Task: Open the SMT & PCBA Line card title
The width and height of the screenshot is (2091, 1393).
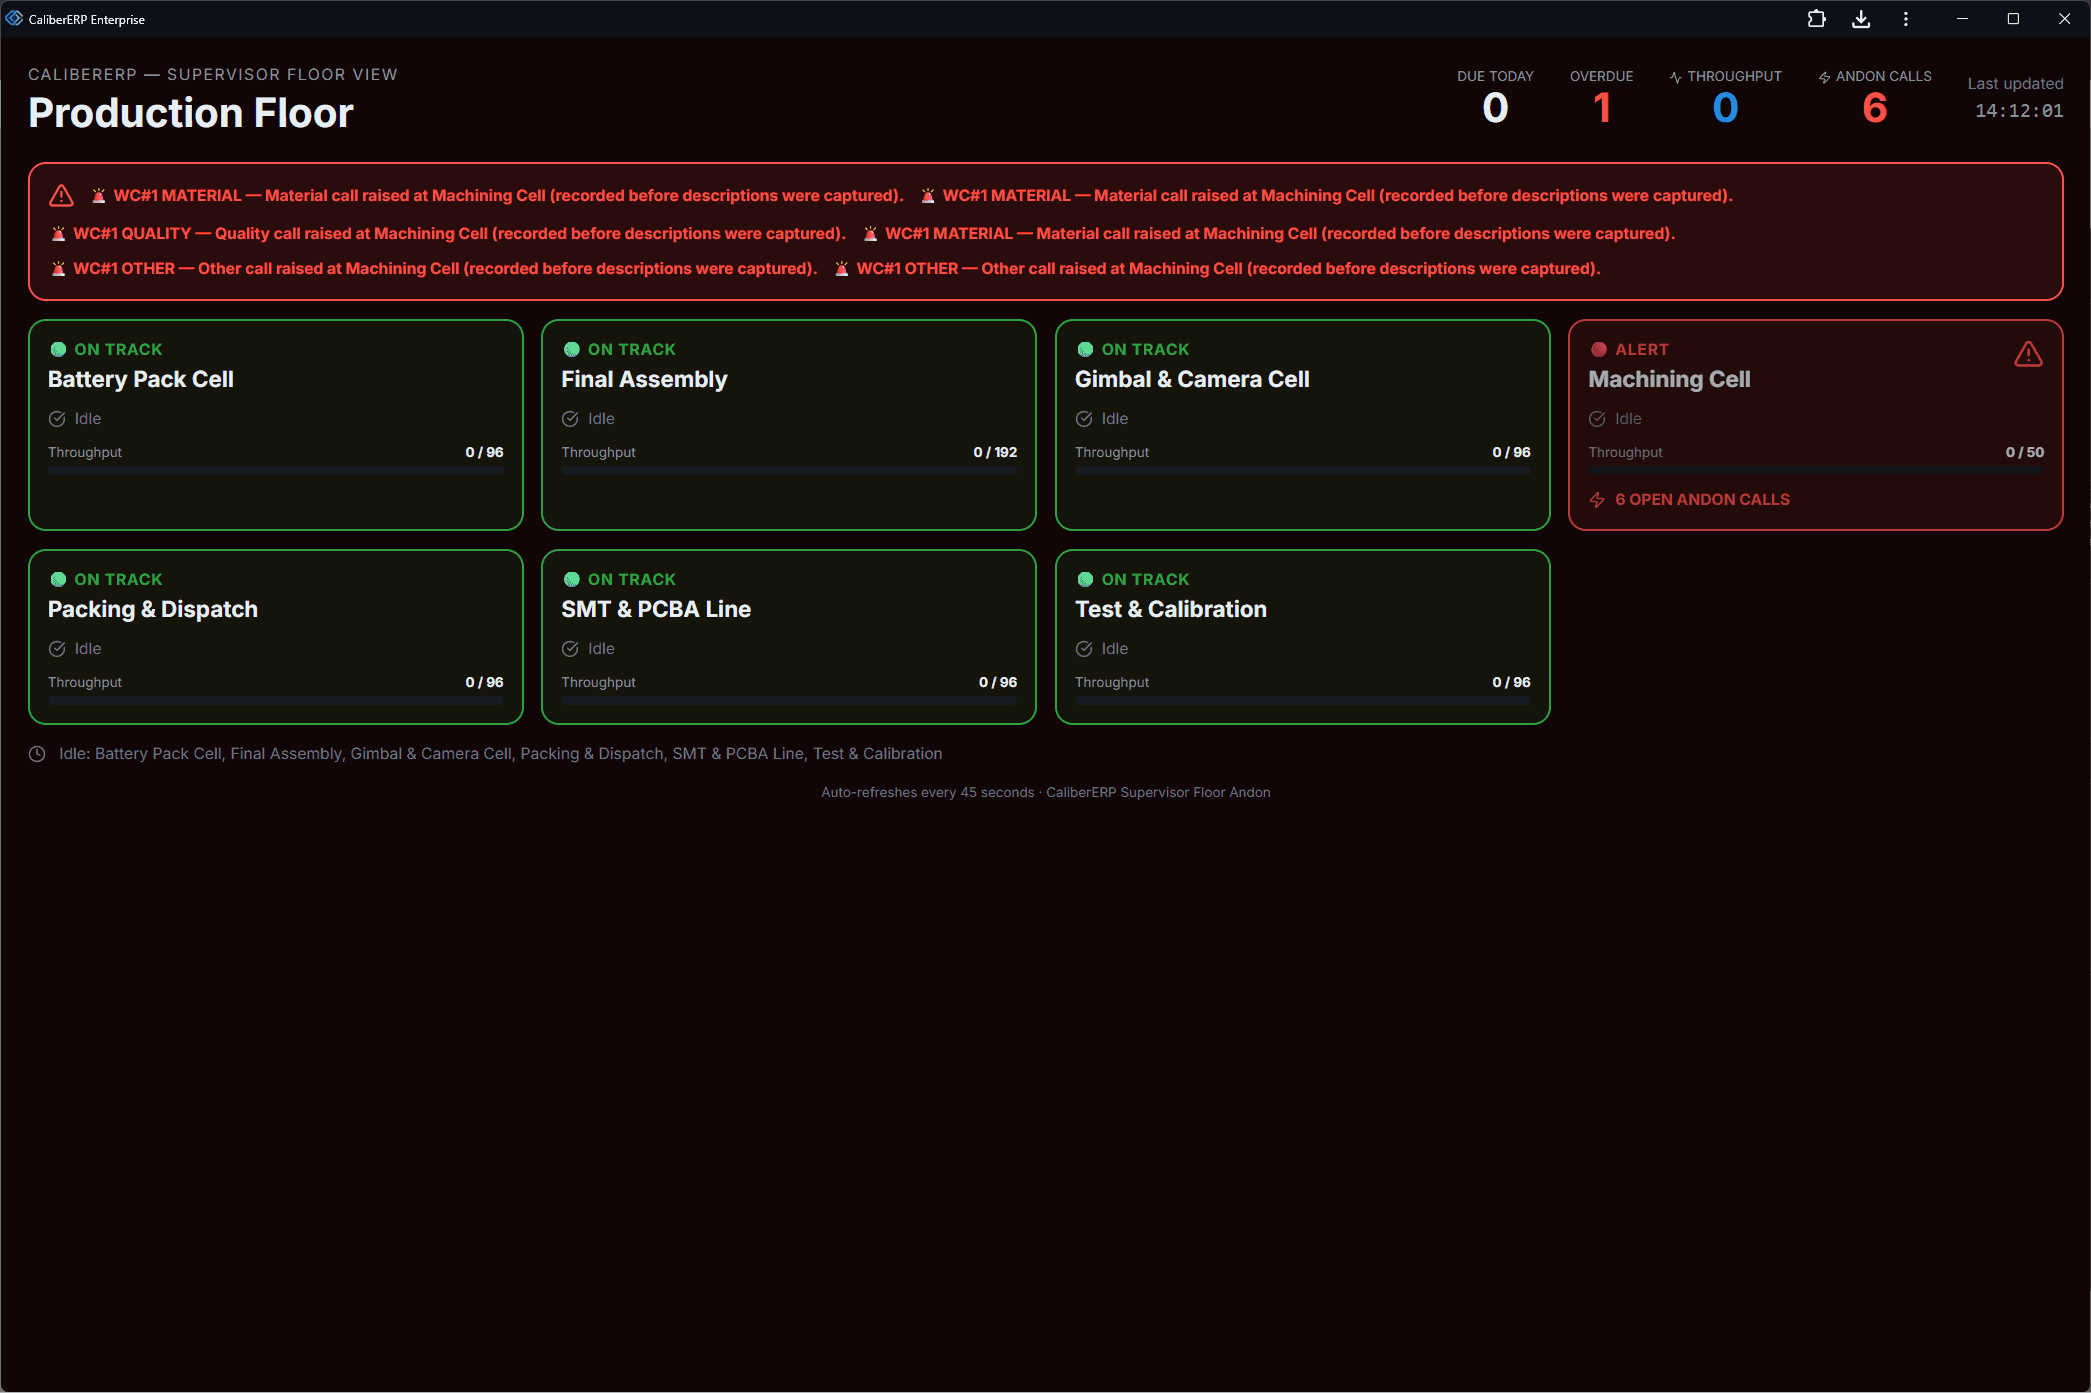Action: point(656,610)
